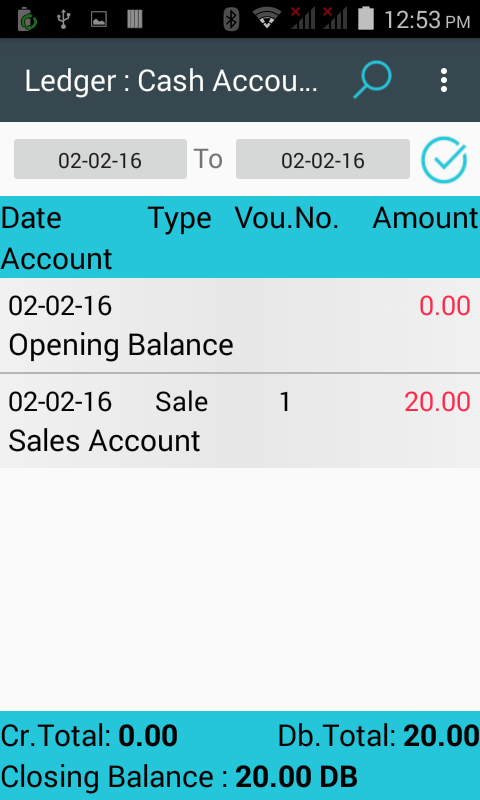Tap the USB connection status icon
This screenshot has width=480, height=800.
pyautogui.click(x=63, y=19)
